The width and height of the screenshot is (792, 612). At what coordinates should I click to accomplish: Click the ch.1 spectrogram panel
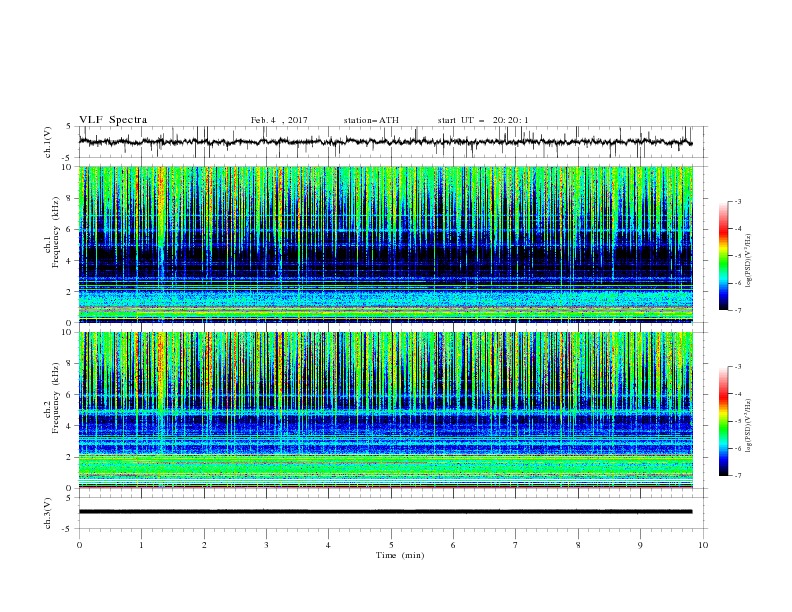(386, 244)
